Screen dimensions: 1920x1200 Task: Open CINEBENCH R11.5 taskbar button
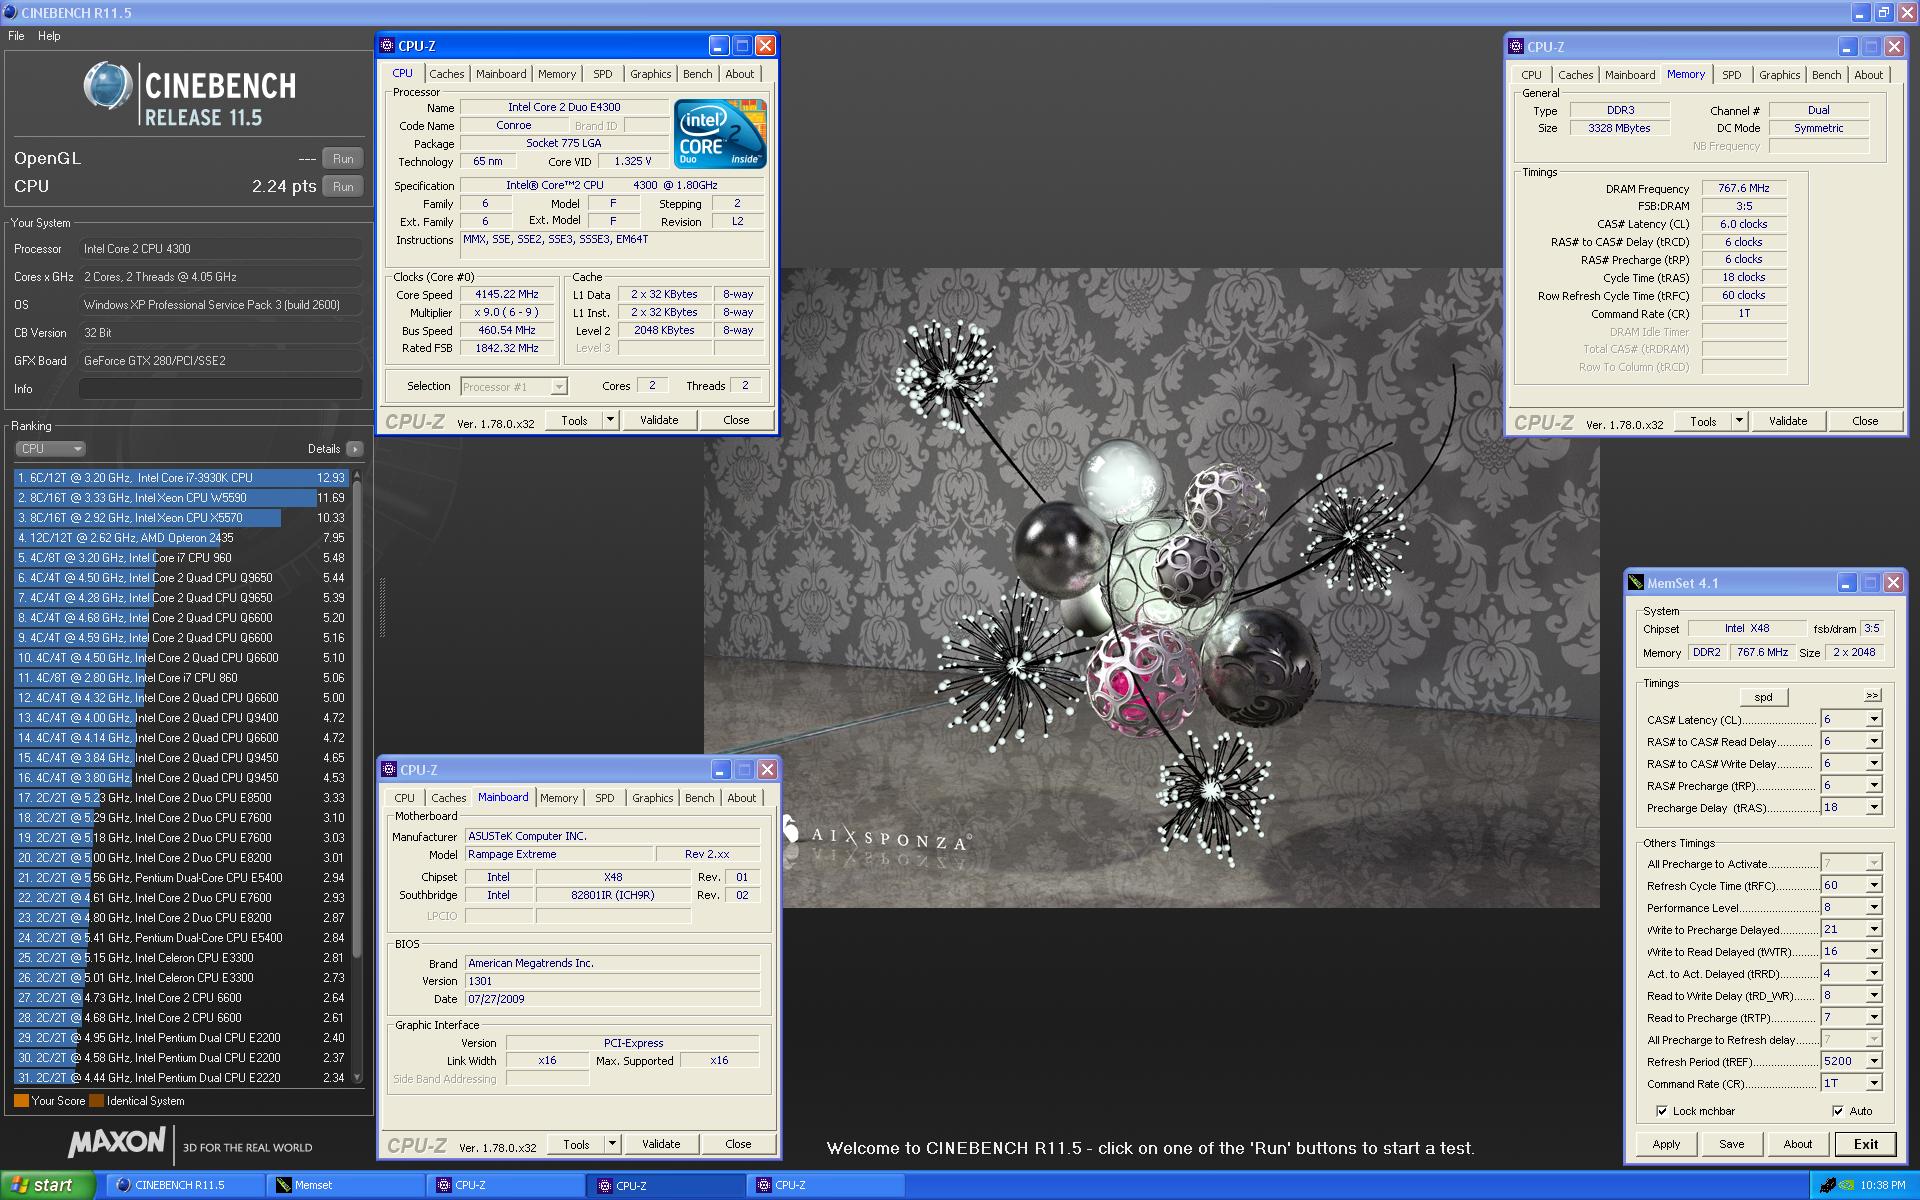184,1185
